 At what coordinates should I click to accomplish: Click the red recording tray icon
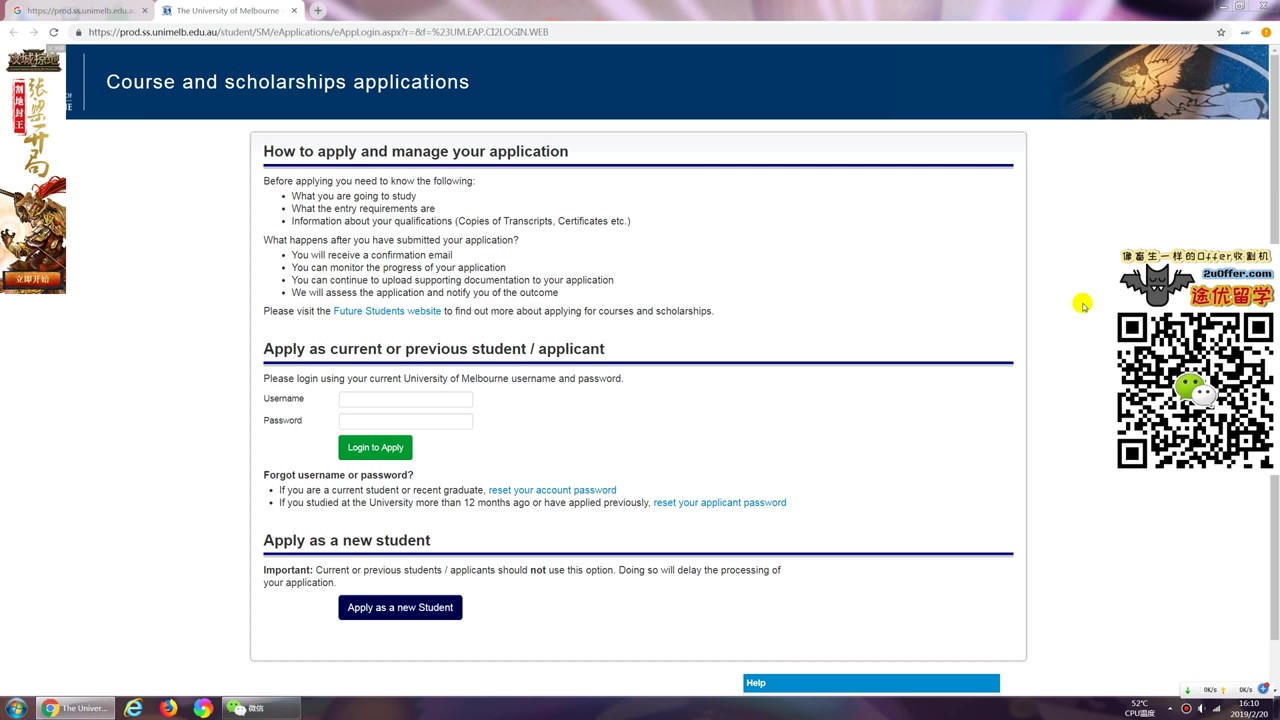click(1186, 708)
